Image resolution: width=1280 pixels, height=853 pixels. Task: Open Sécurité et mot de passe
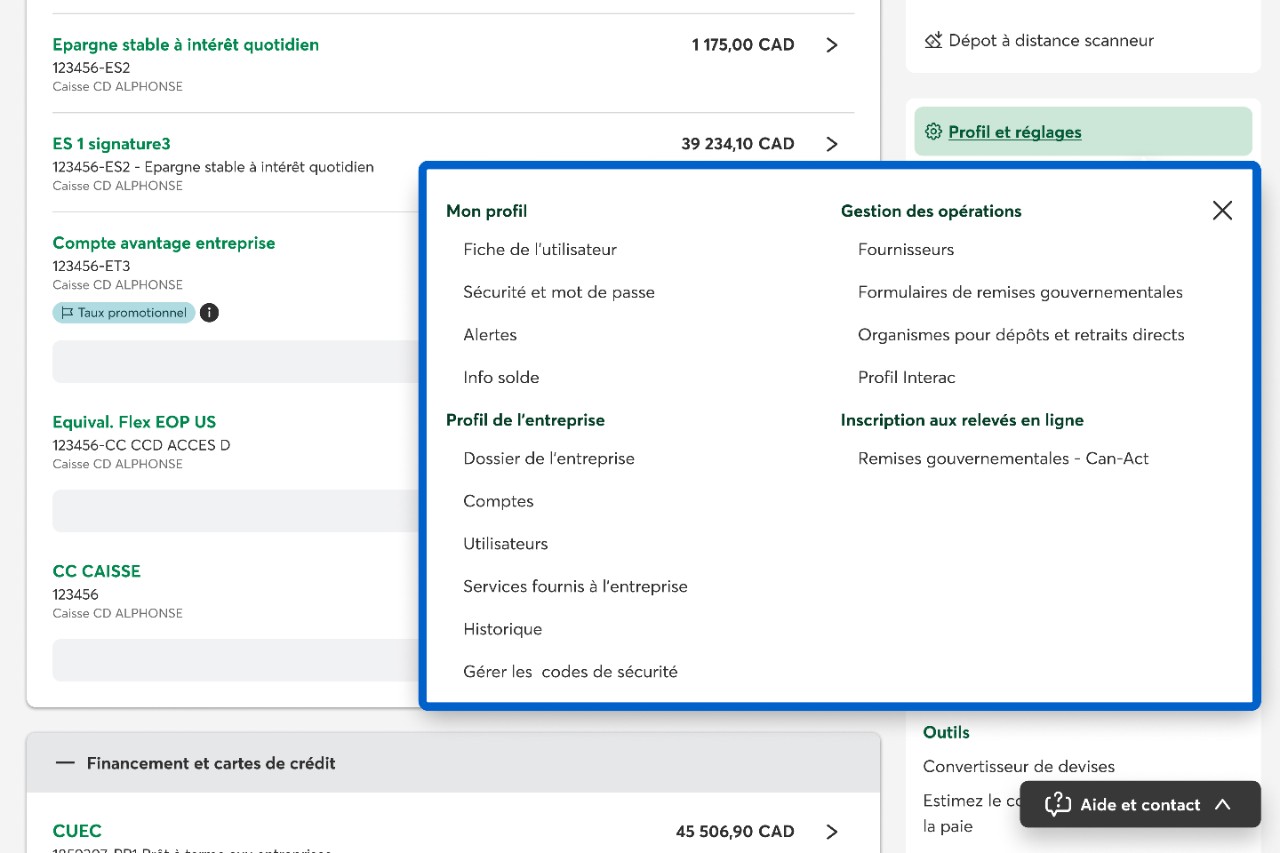click(559, 293)
